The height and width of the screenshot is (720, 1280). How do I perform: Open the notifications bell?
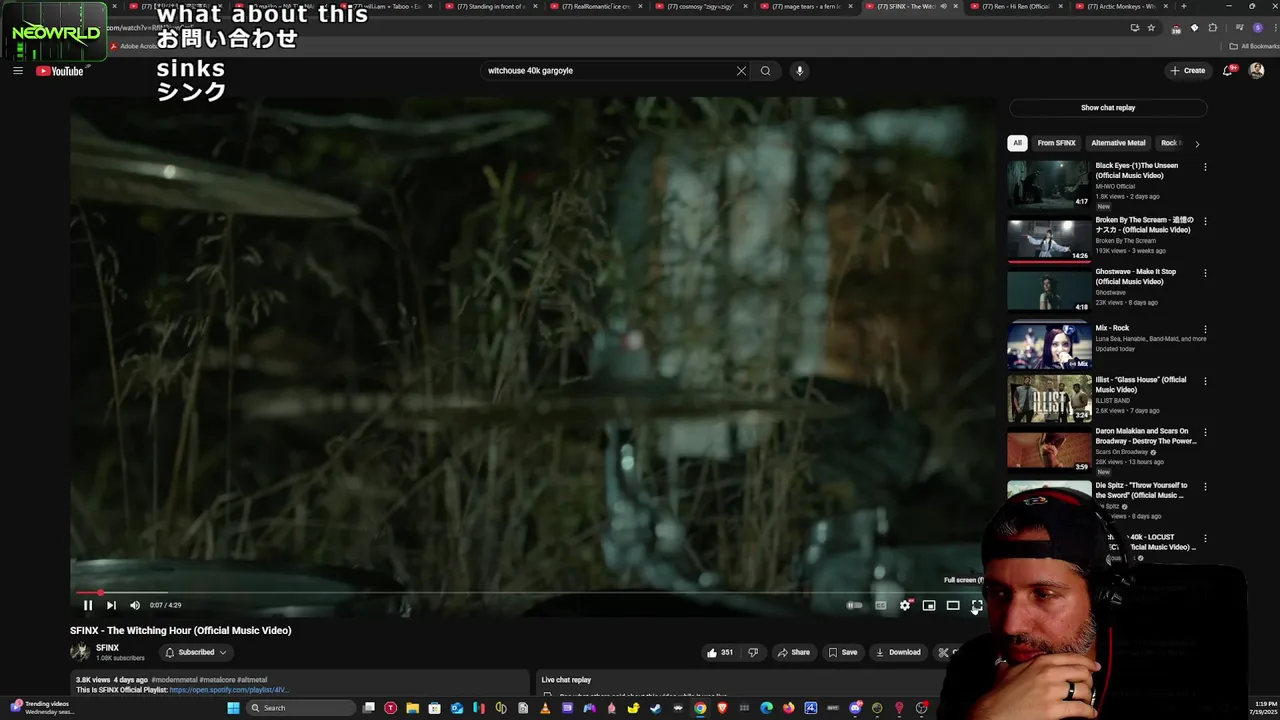pyautogui.click(x=1228, y=71)
